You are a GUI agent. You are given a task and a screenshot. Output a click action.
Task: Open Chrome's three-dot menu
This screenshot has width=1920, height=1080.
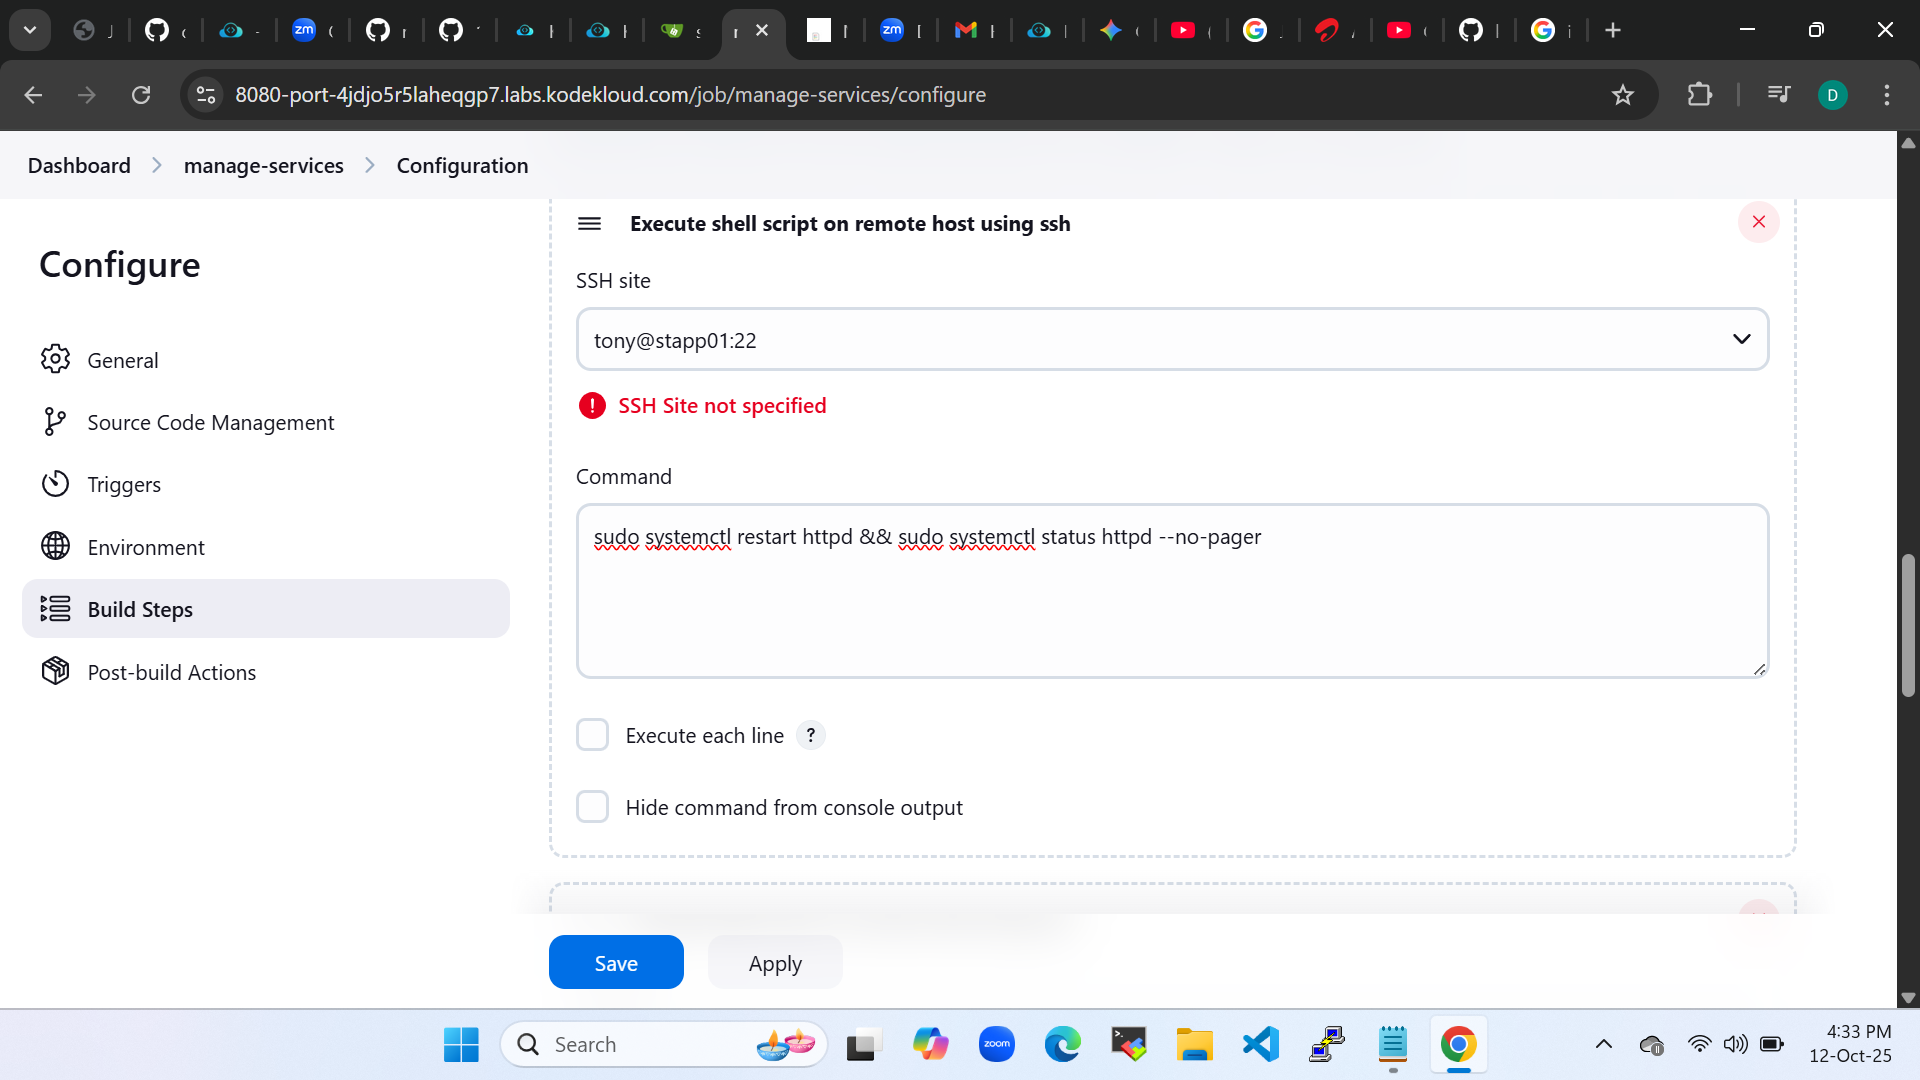[x=1886, y=95]
